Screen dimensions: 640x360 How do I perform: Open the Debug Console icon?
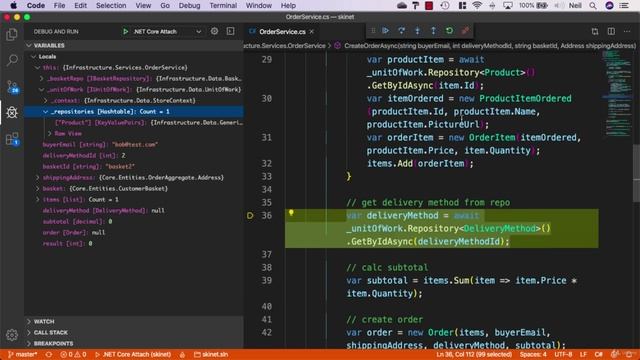[230, 31]
